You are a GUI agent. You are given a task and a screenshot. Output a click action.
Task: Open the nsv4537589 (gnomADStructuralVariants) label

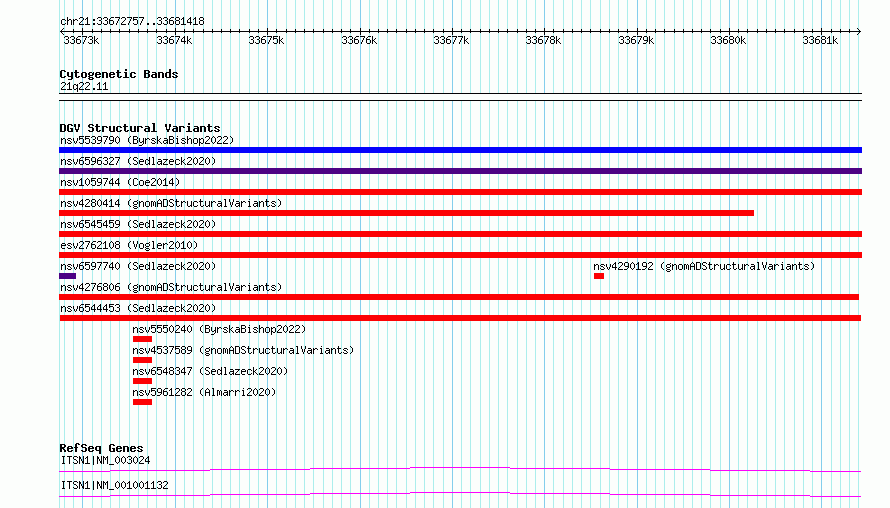click(x=243, y=350)
